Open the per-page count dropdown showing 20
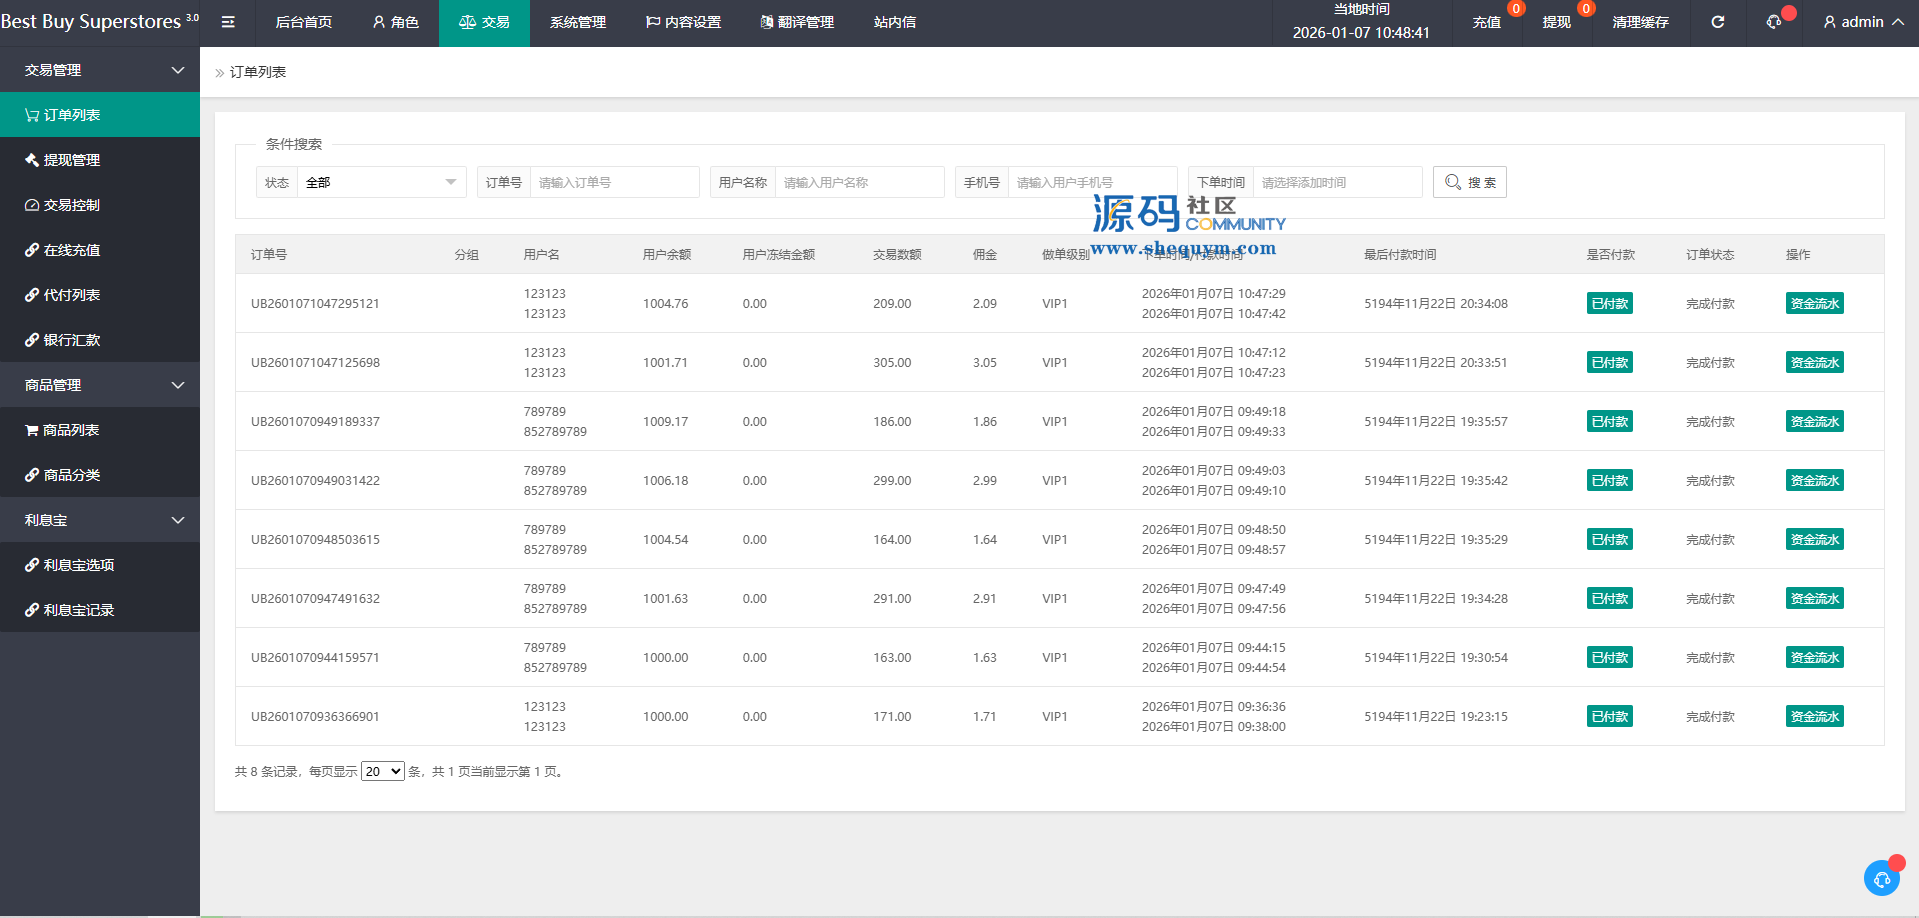This screenshot has height=918, width=1919. coord(382,771)
